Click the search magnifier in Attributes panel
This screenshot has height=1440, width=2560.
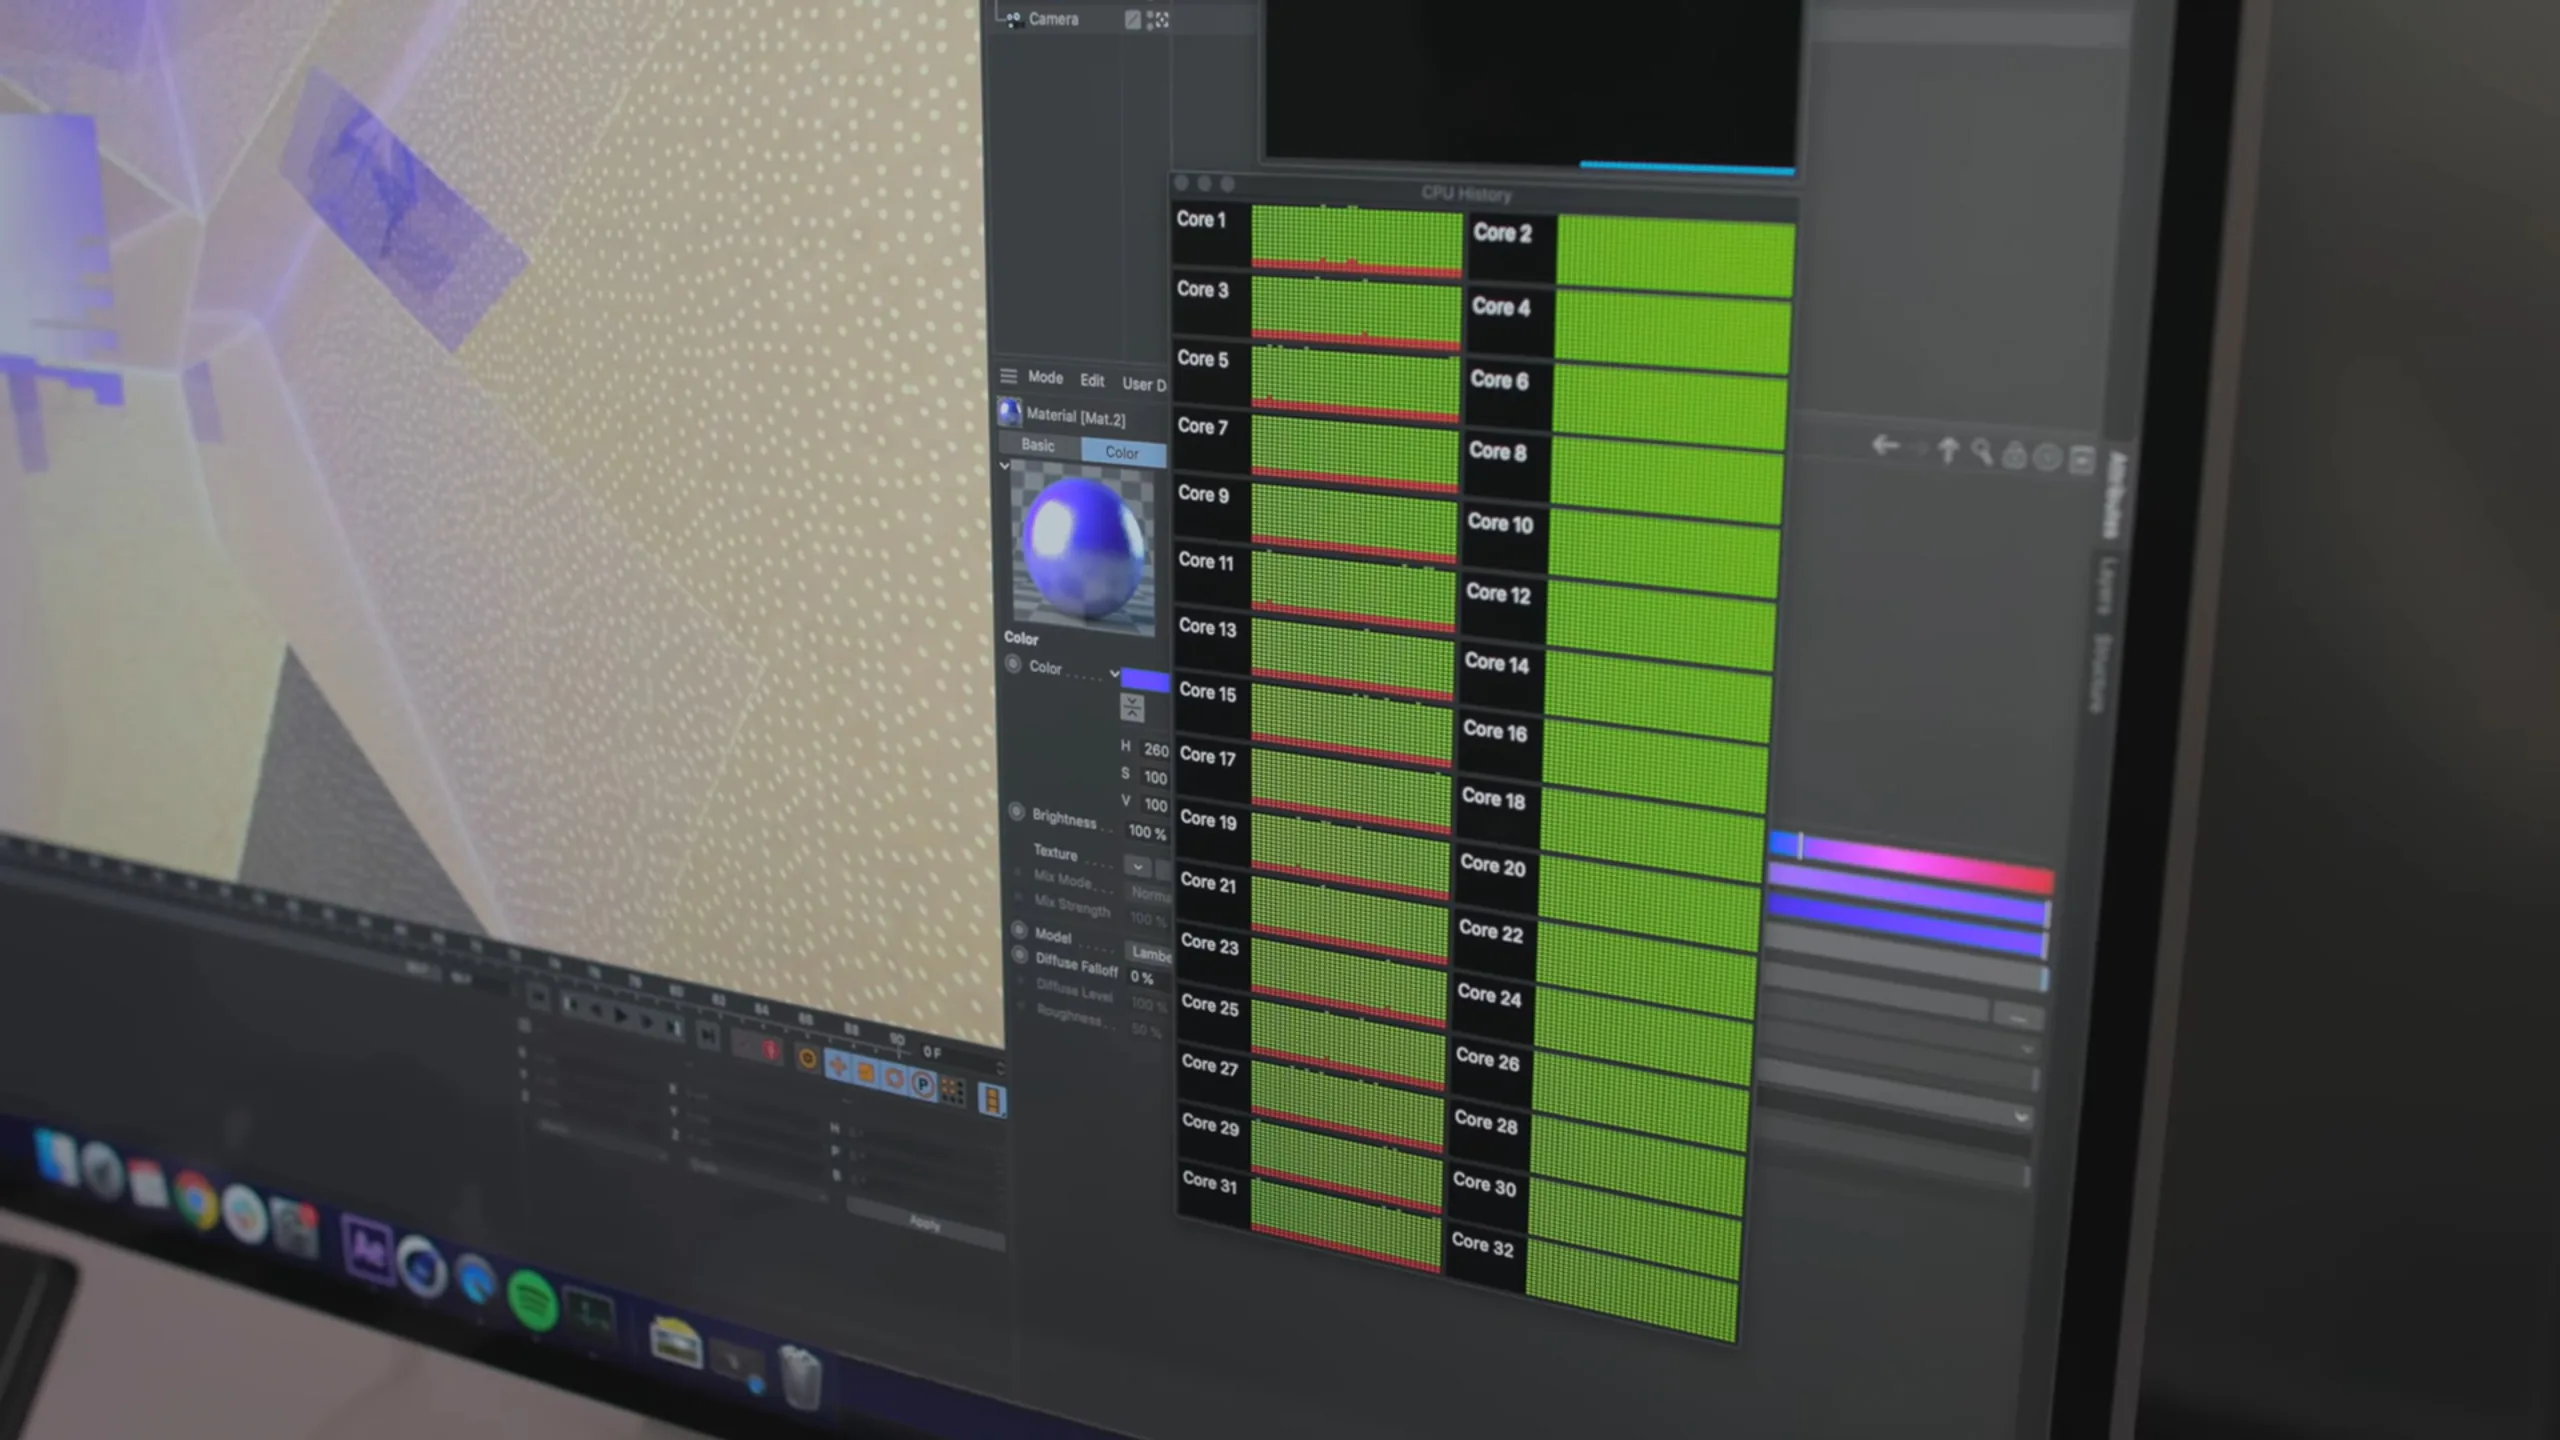tap(1981, 453)
